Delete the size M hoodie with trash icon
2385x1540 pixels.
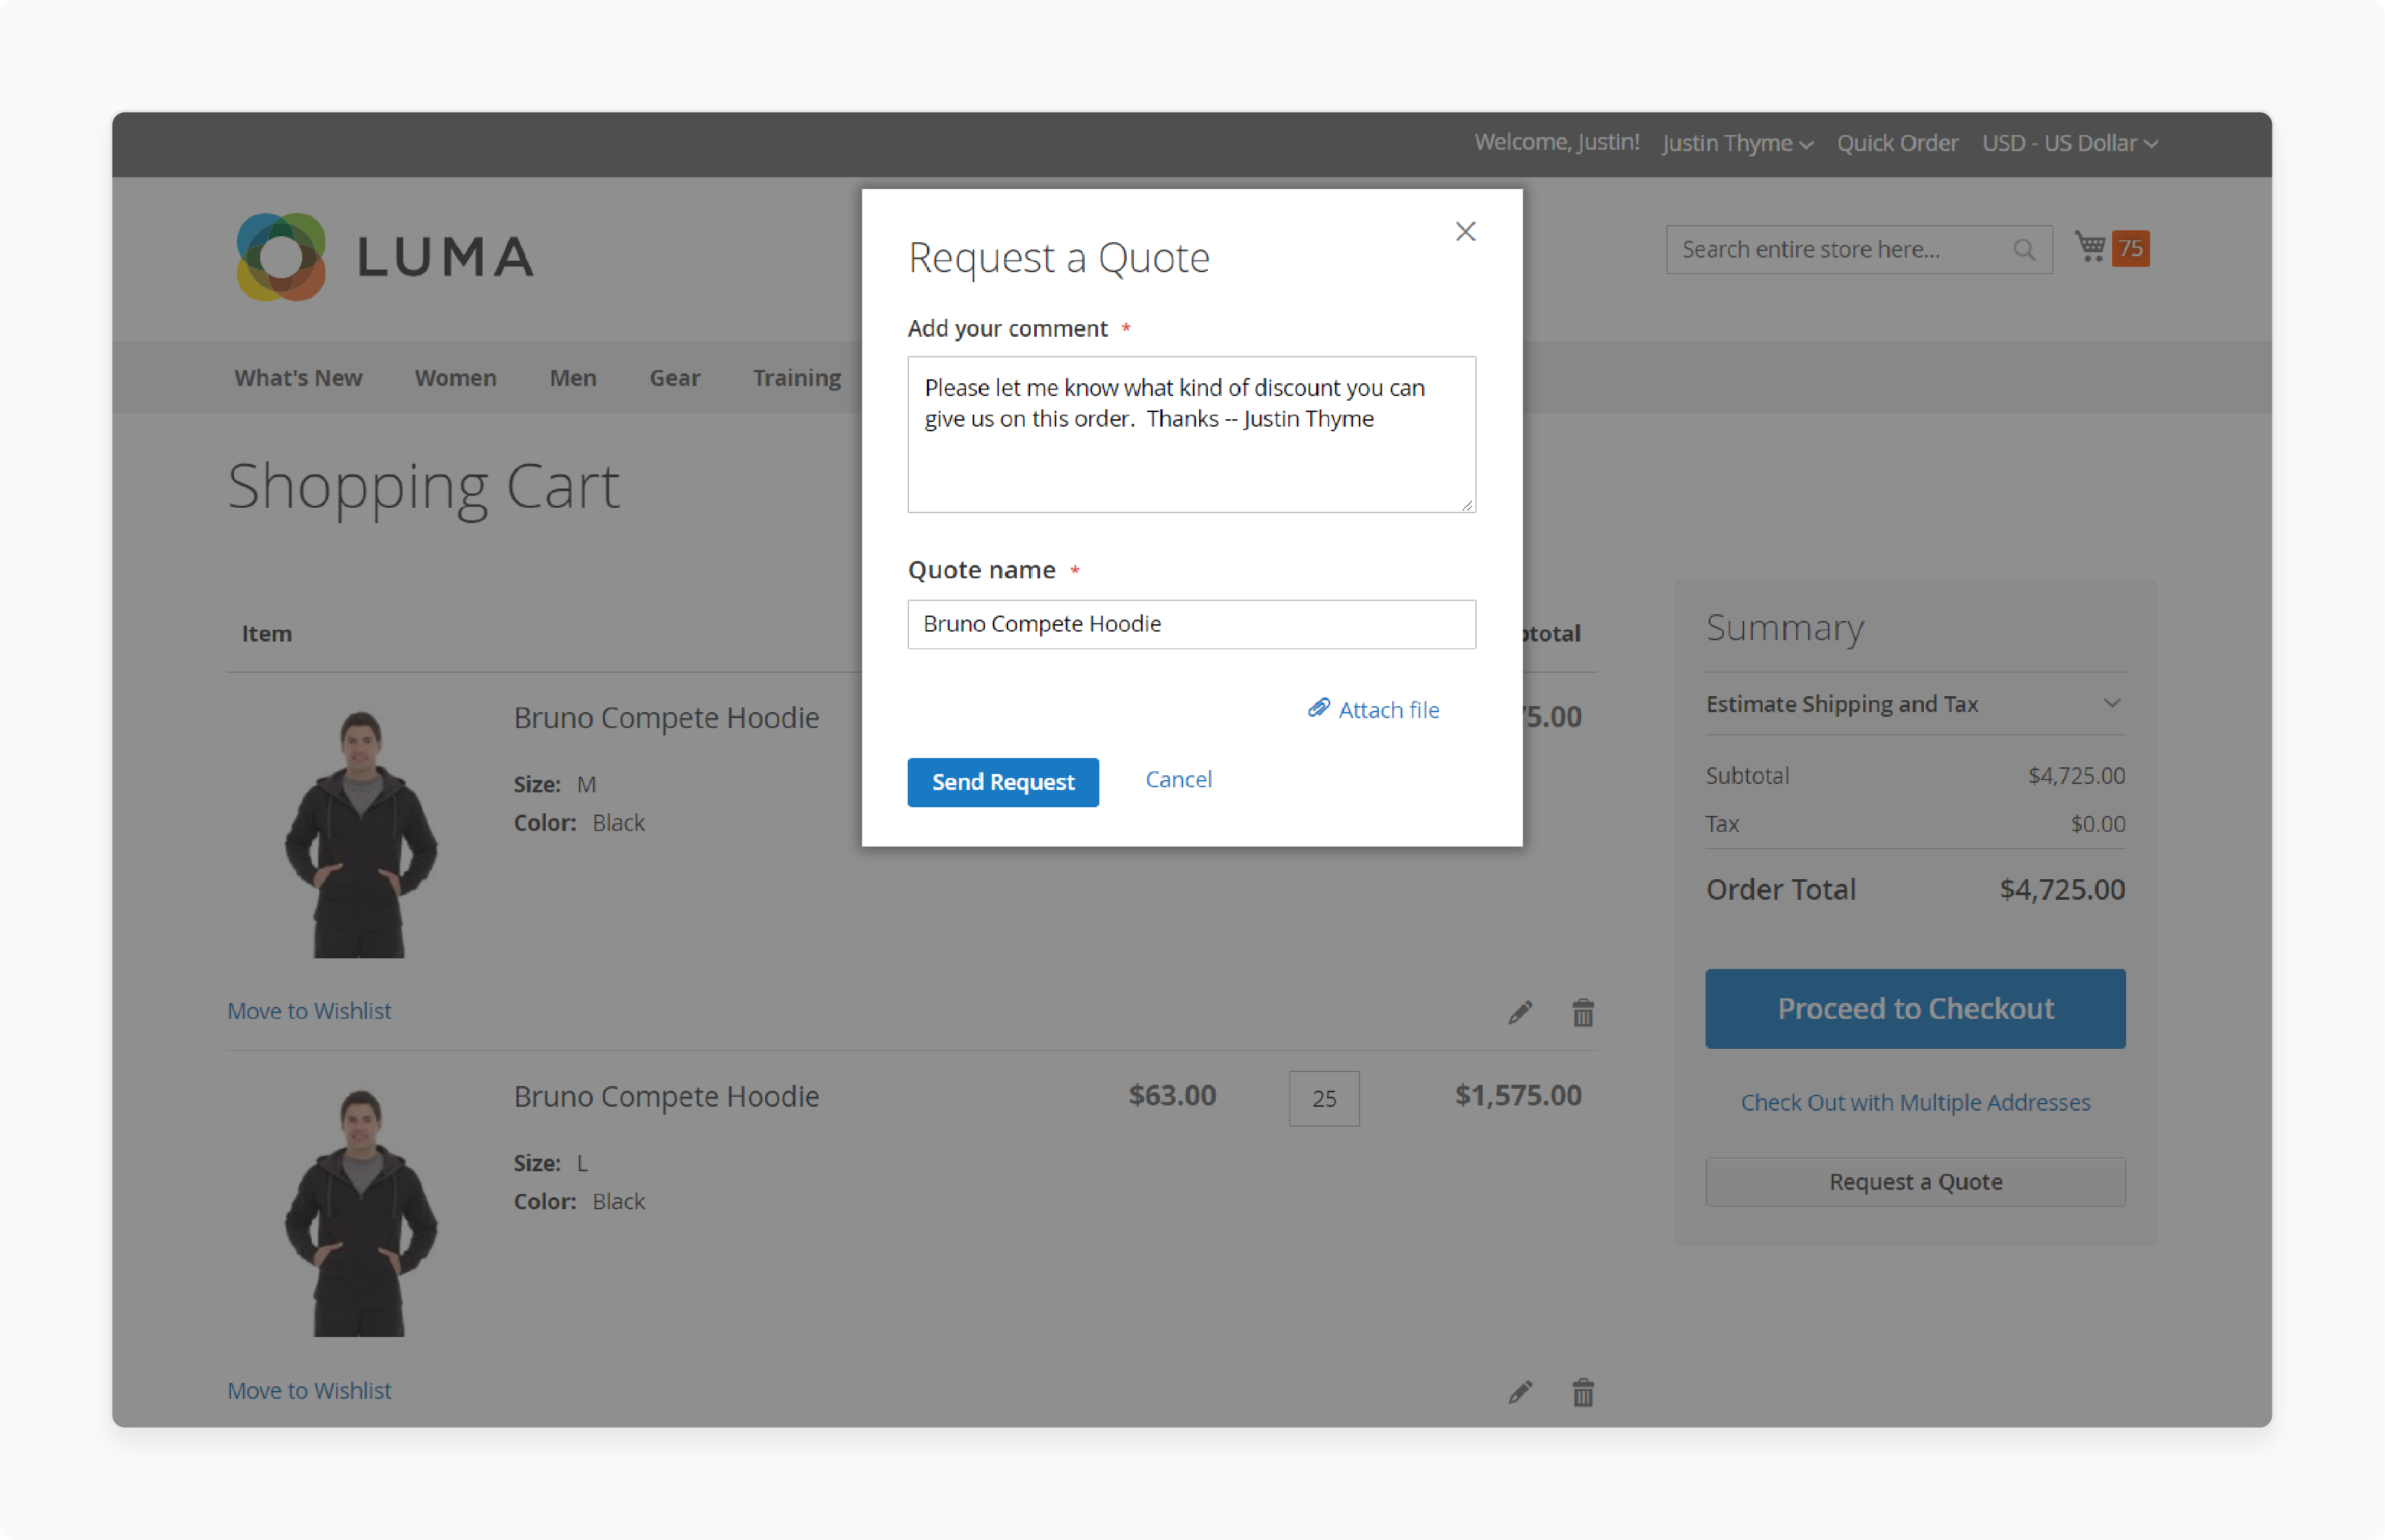tap(1582, 1013)
